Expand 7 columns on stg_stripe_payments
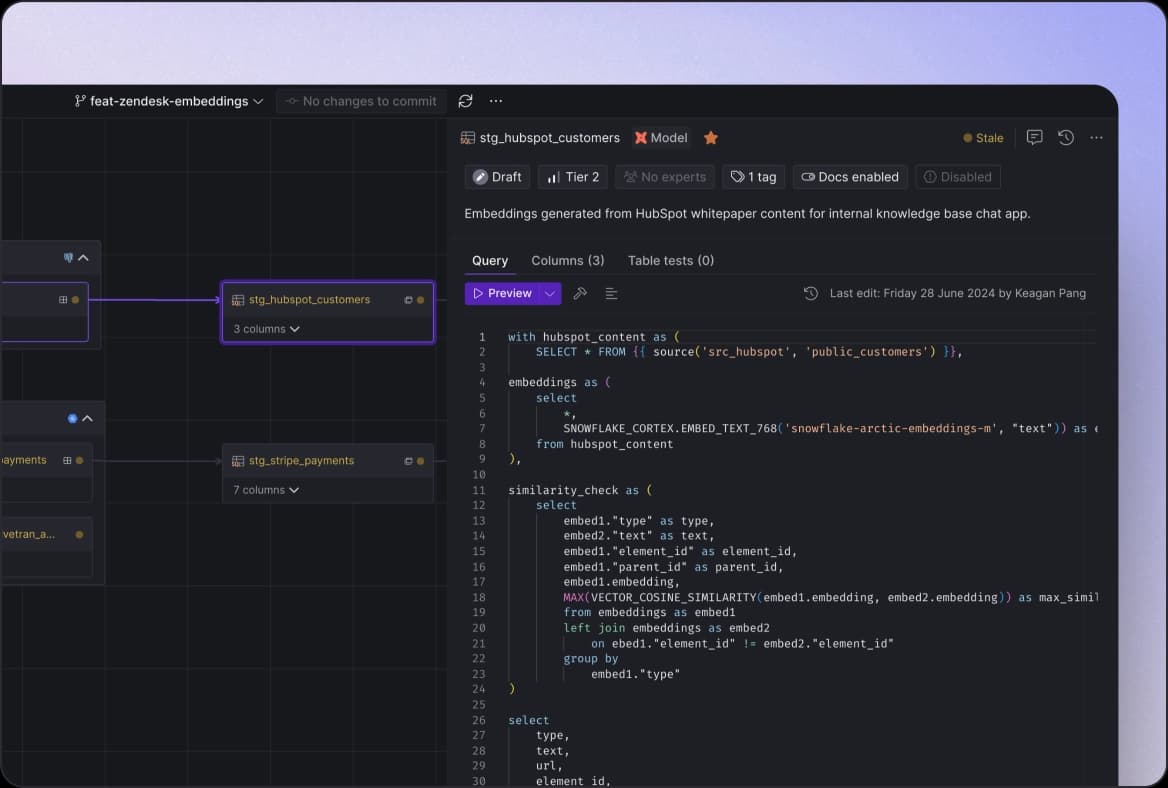 264,490
